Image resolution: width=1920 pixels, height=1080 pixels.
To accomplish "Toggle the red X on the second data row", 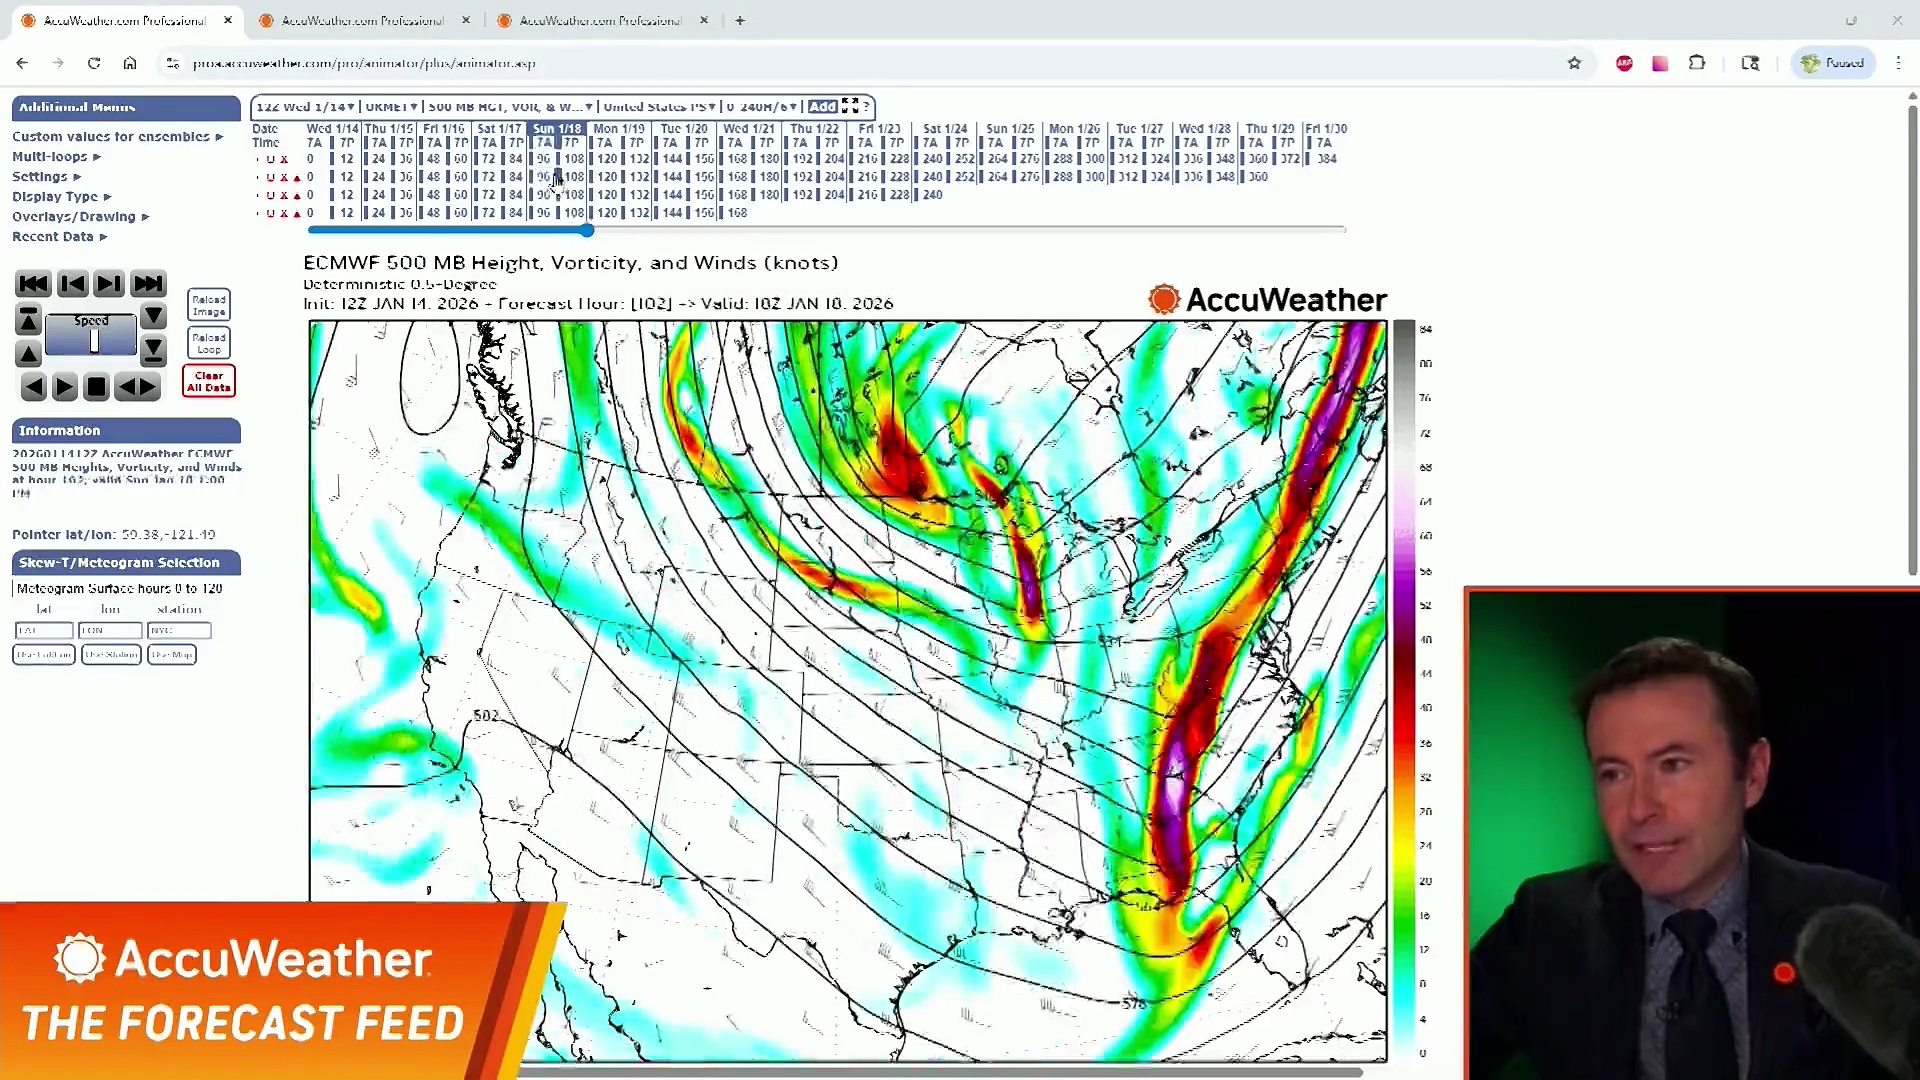I will 284,177.
